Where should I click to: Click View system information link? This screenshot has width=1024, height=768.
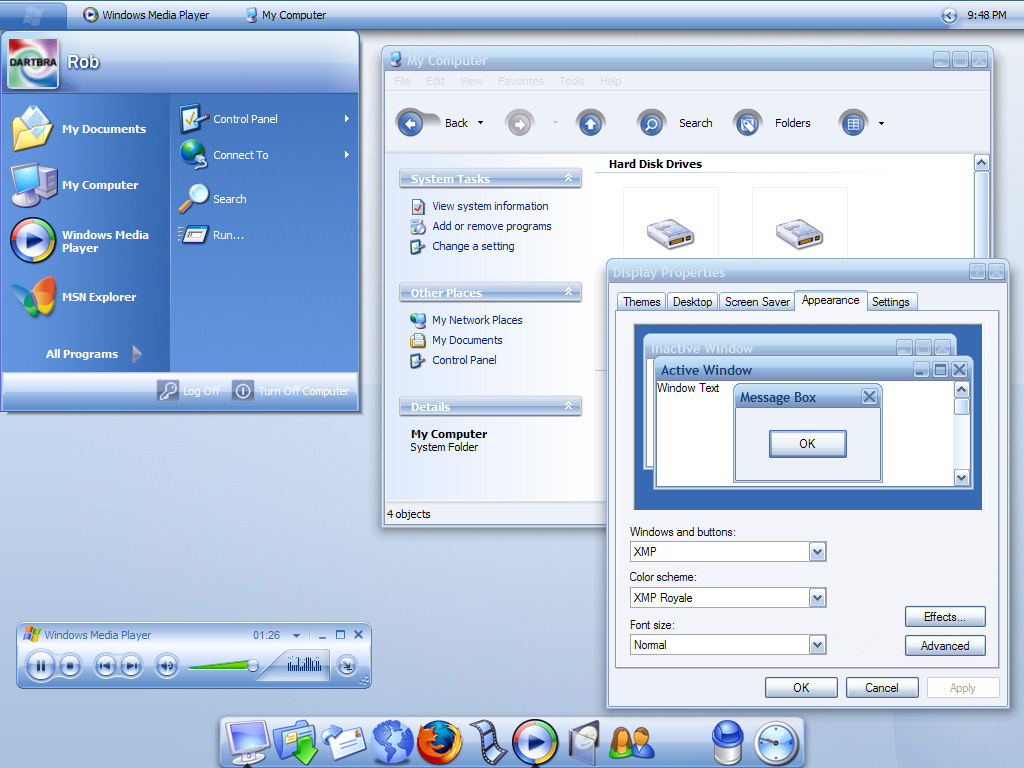490,206
